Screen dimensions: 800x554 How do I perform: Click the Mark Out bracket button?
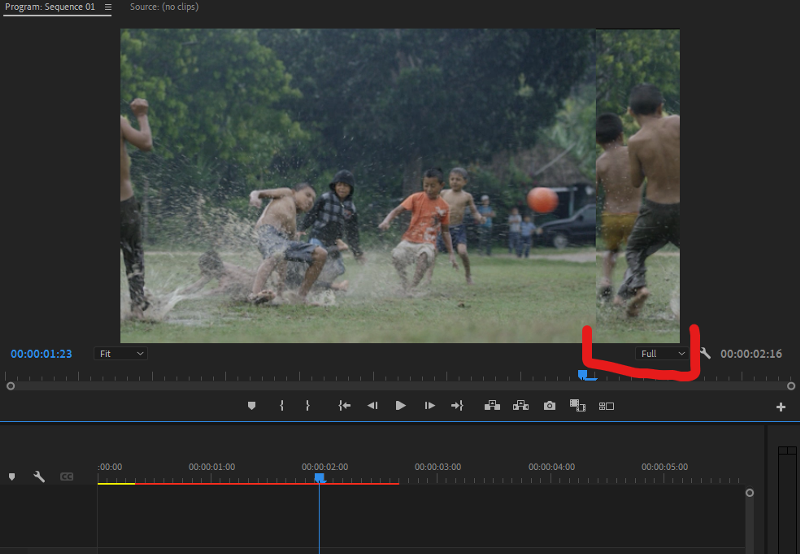pos(307,406)
